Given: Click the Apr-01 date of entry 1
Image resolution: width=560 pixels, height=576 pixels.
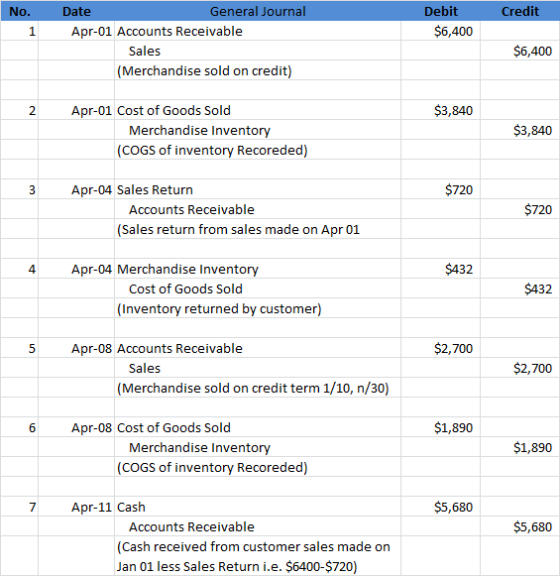Looking at the screenshot, I should click(76, 31).
